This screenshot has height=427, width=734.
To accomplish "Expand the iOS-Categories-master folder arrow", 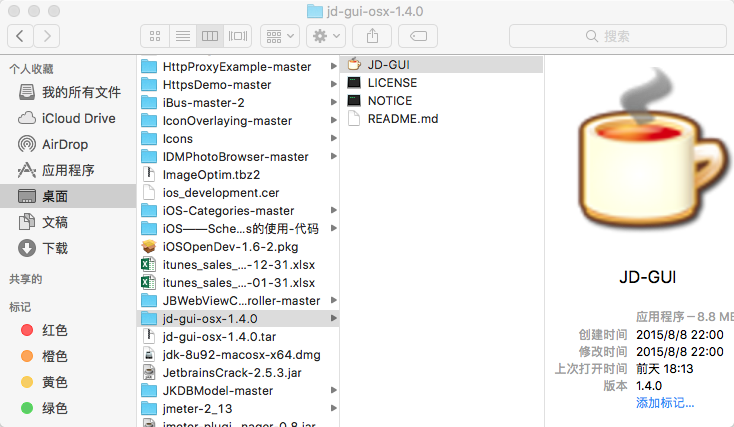I will coord(333,210).
